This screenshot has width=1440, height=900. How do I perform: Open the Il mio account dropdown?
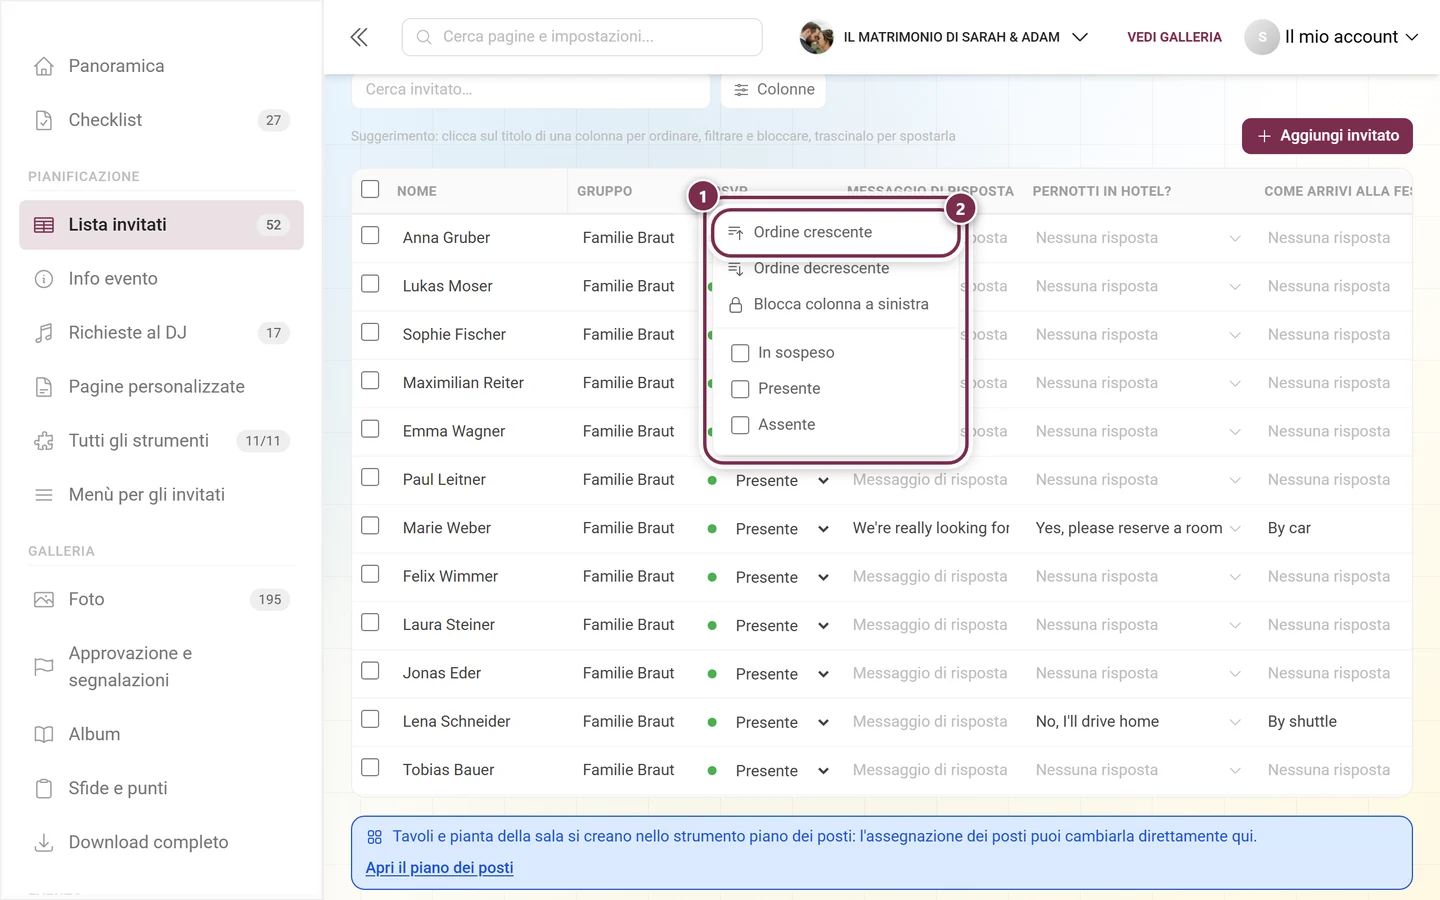(x=1332, y=37)
